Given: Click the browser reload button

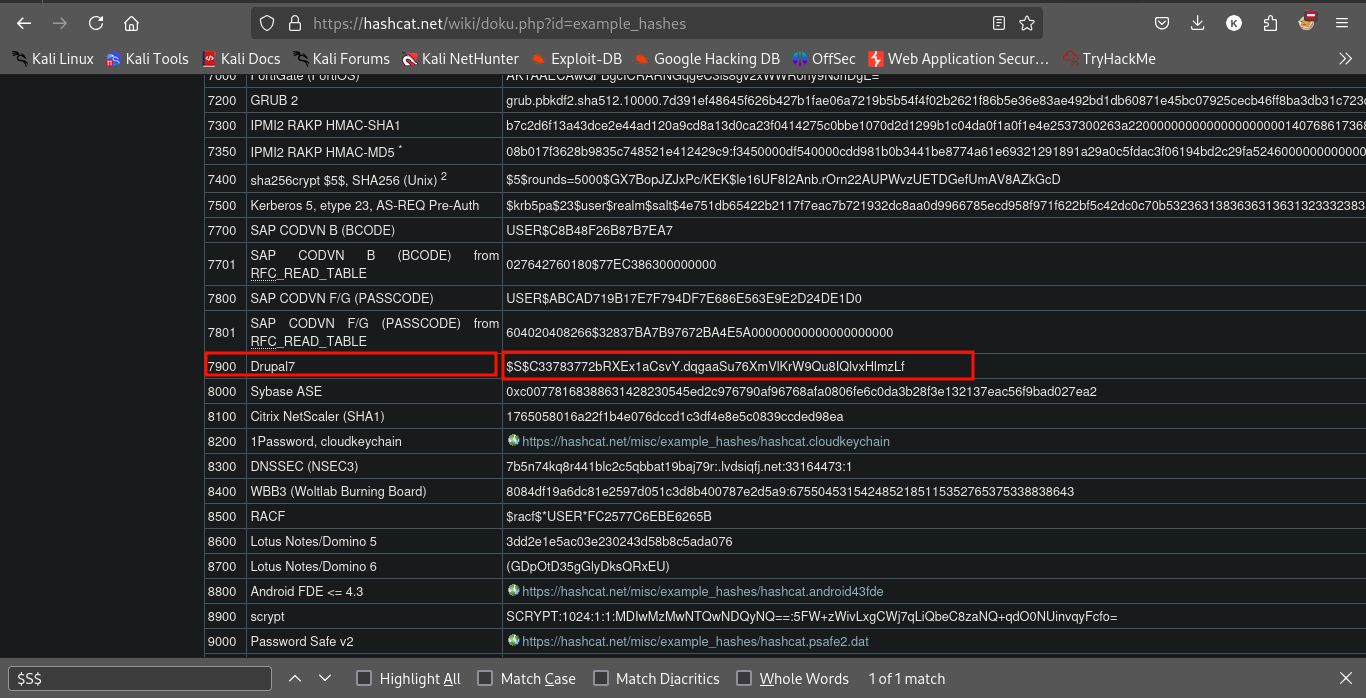Looking at the screenshot, I should pyautogui.click(x=96, y=23).
